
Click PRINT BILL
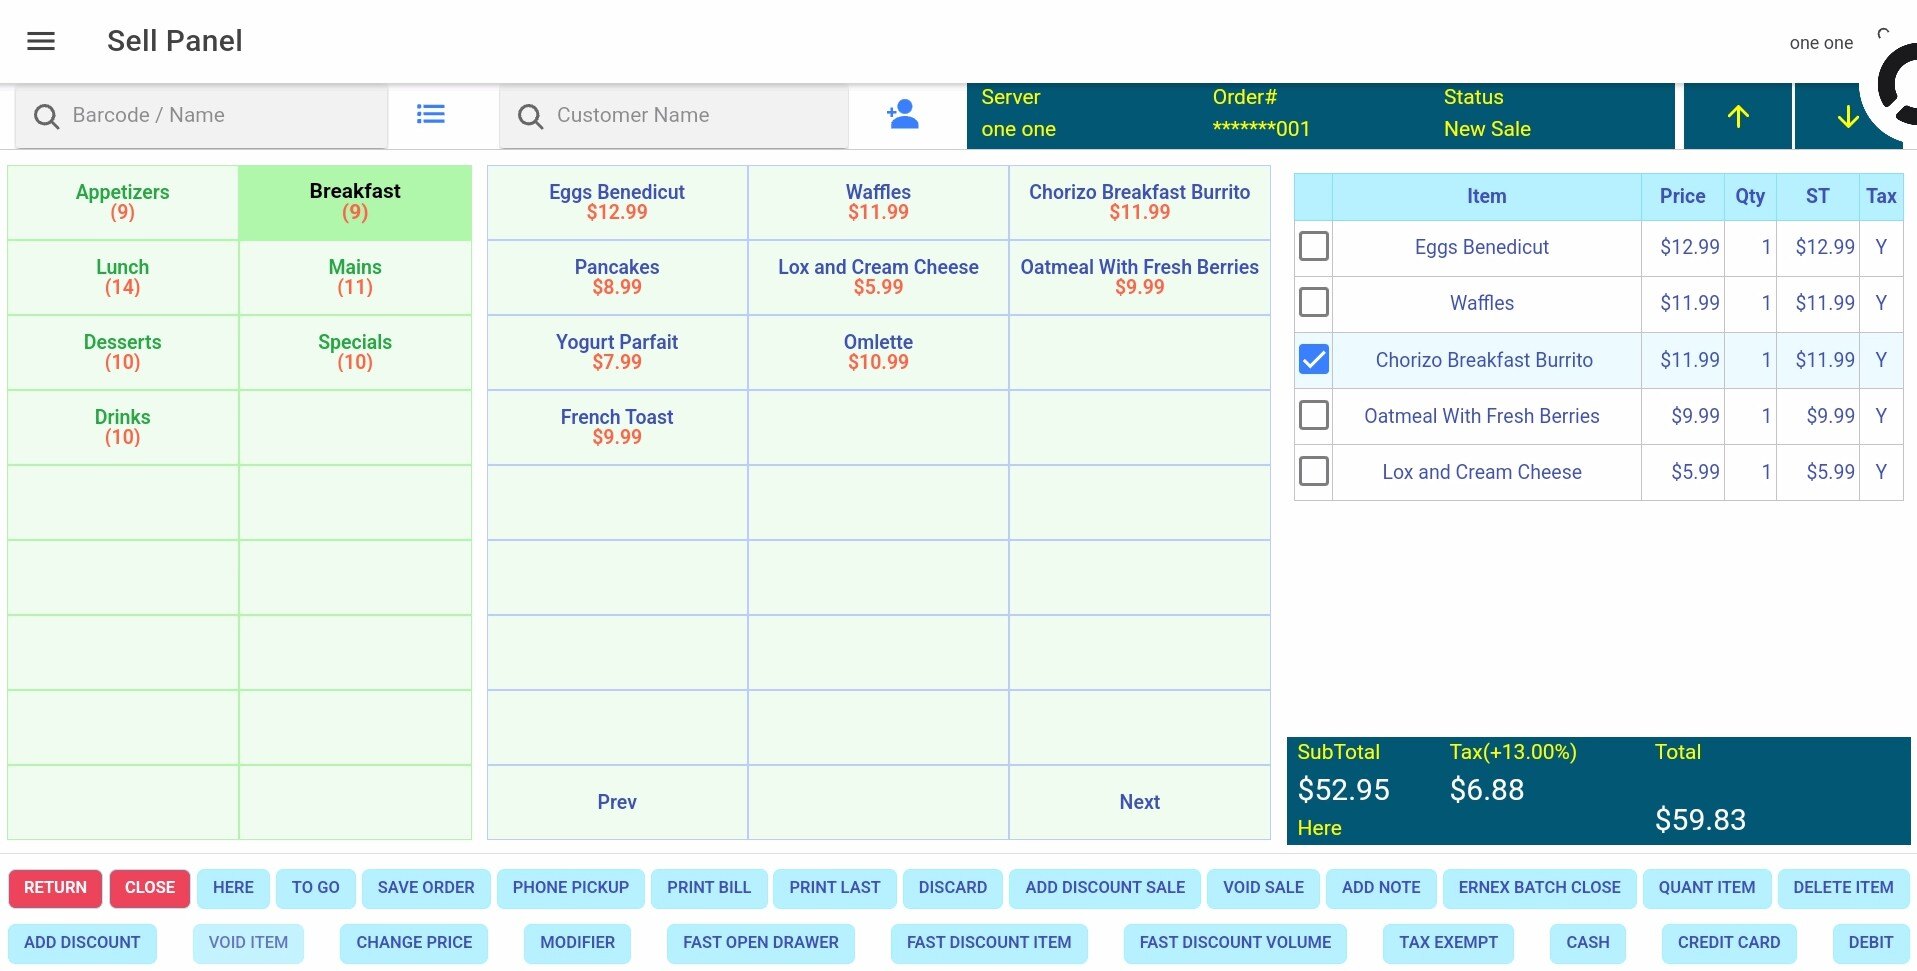coord(709,888)
